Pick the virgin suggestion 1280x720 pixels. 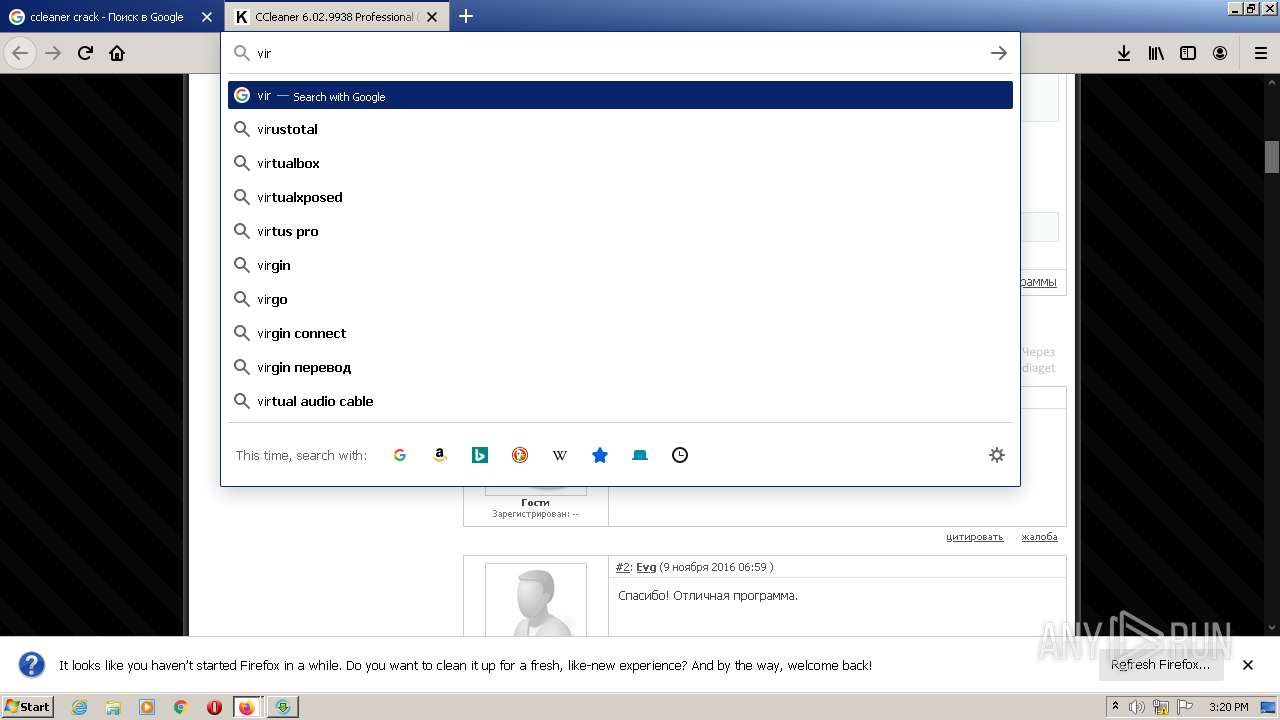[x=620, y=265]
